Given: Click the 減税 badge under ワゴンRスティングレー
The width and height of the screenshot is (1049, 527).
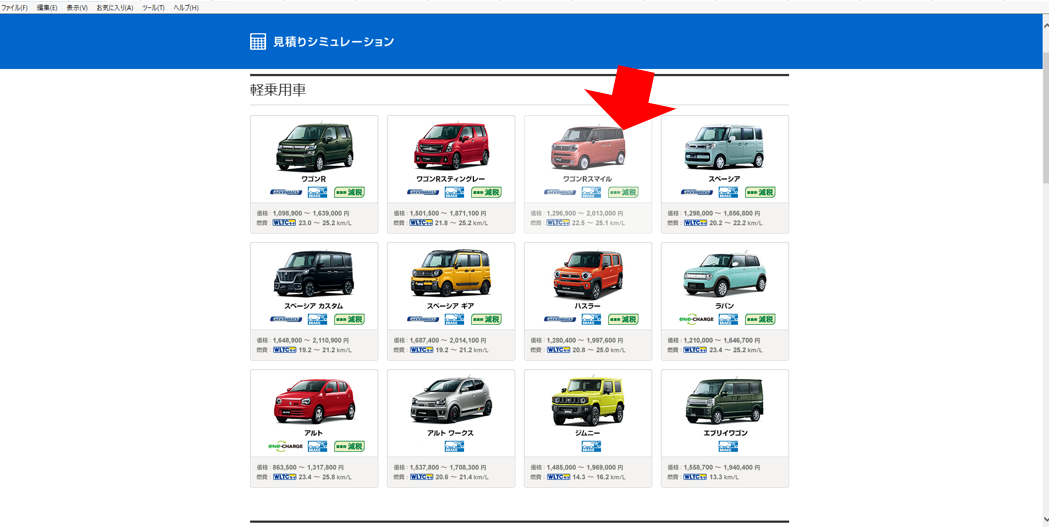Looking at the screenshot, I should (486, 192).
